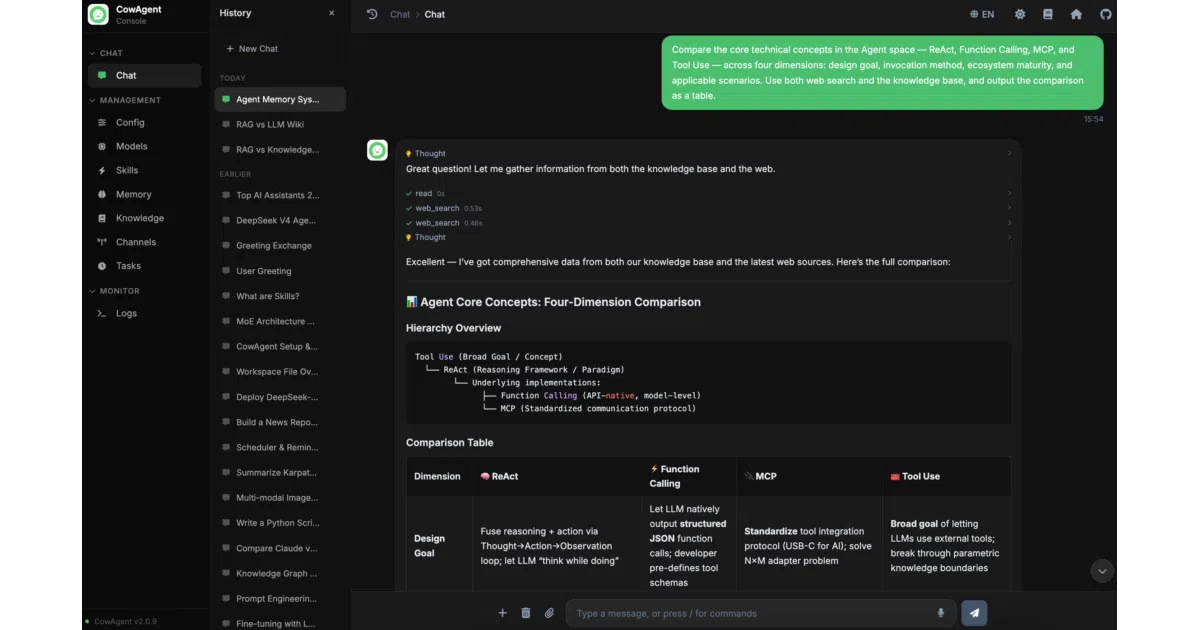Open the documentation book icon
Image resolution: width=1200 pixels, height=630 pixels.
pos(1048,14)
